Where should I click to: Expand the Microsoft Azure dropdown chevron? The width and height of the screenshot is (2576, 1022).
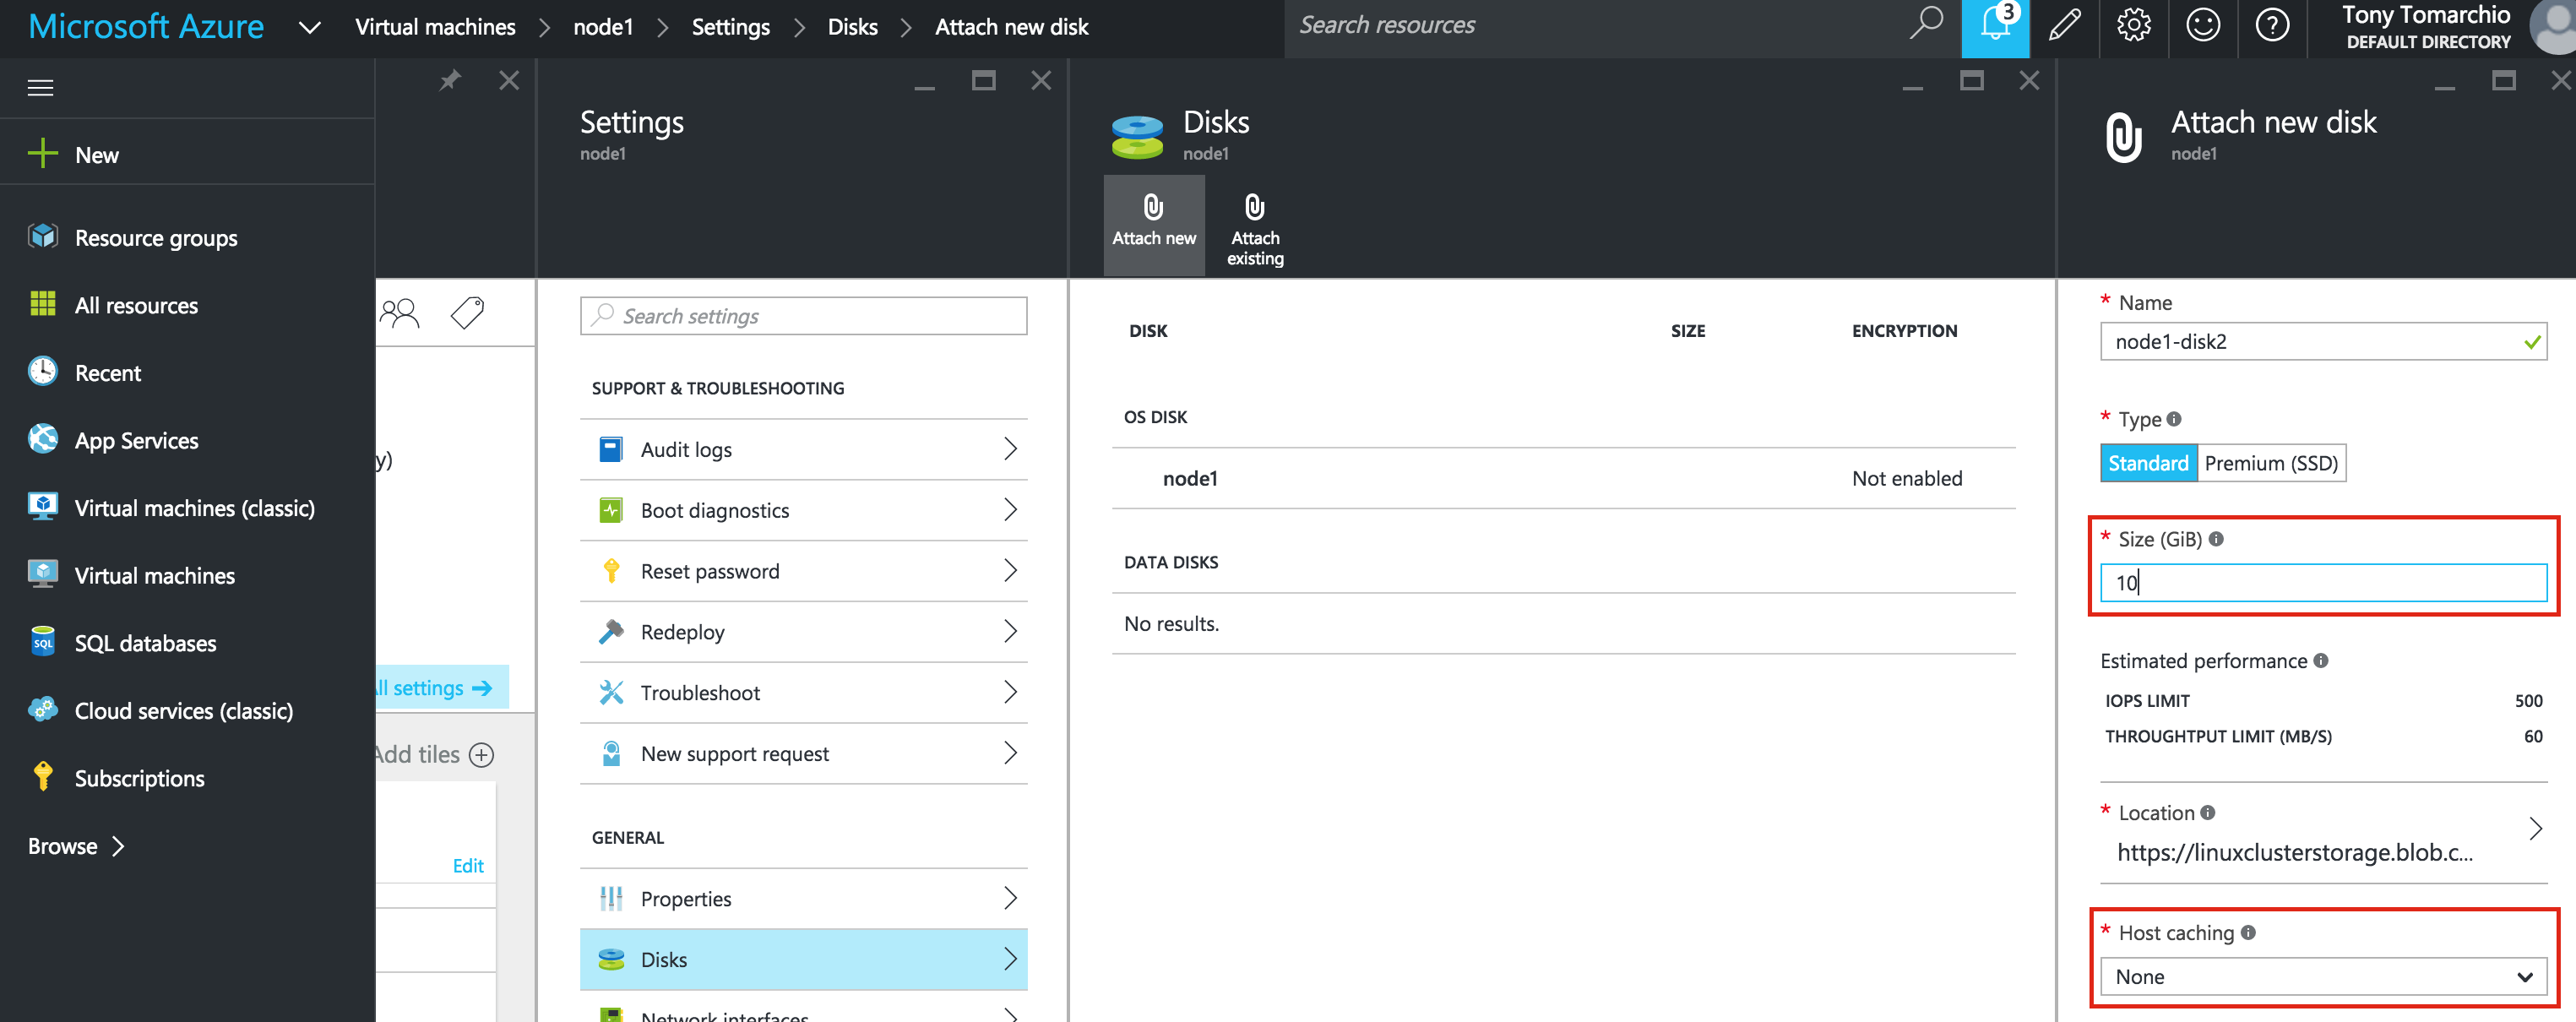(x=310, y=27)
